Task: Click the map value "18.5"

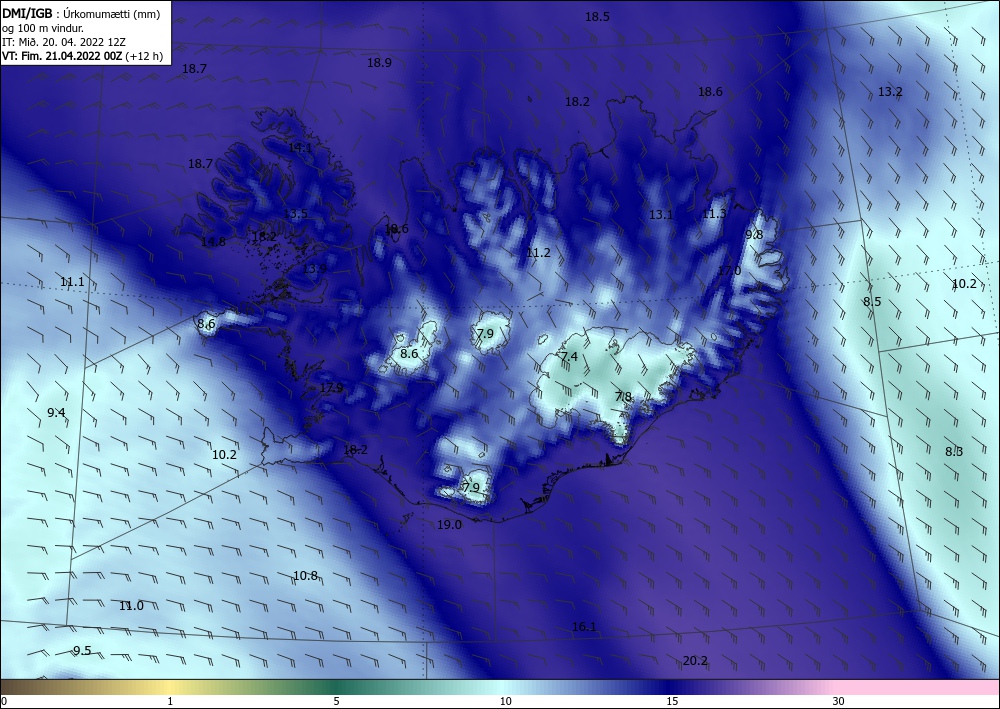Action: [598, 17]
